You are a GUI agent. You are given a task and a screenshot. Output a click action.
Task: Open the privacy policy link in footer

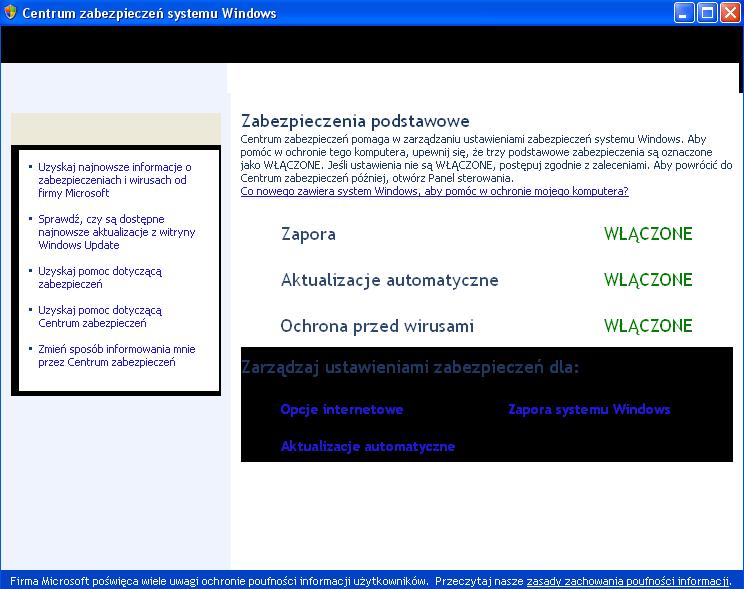pos(628,581)
